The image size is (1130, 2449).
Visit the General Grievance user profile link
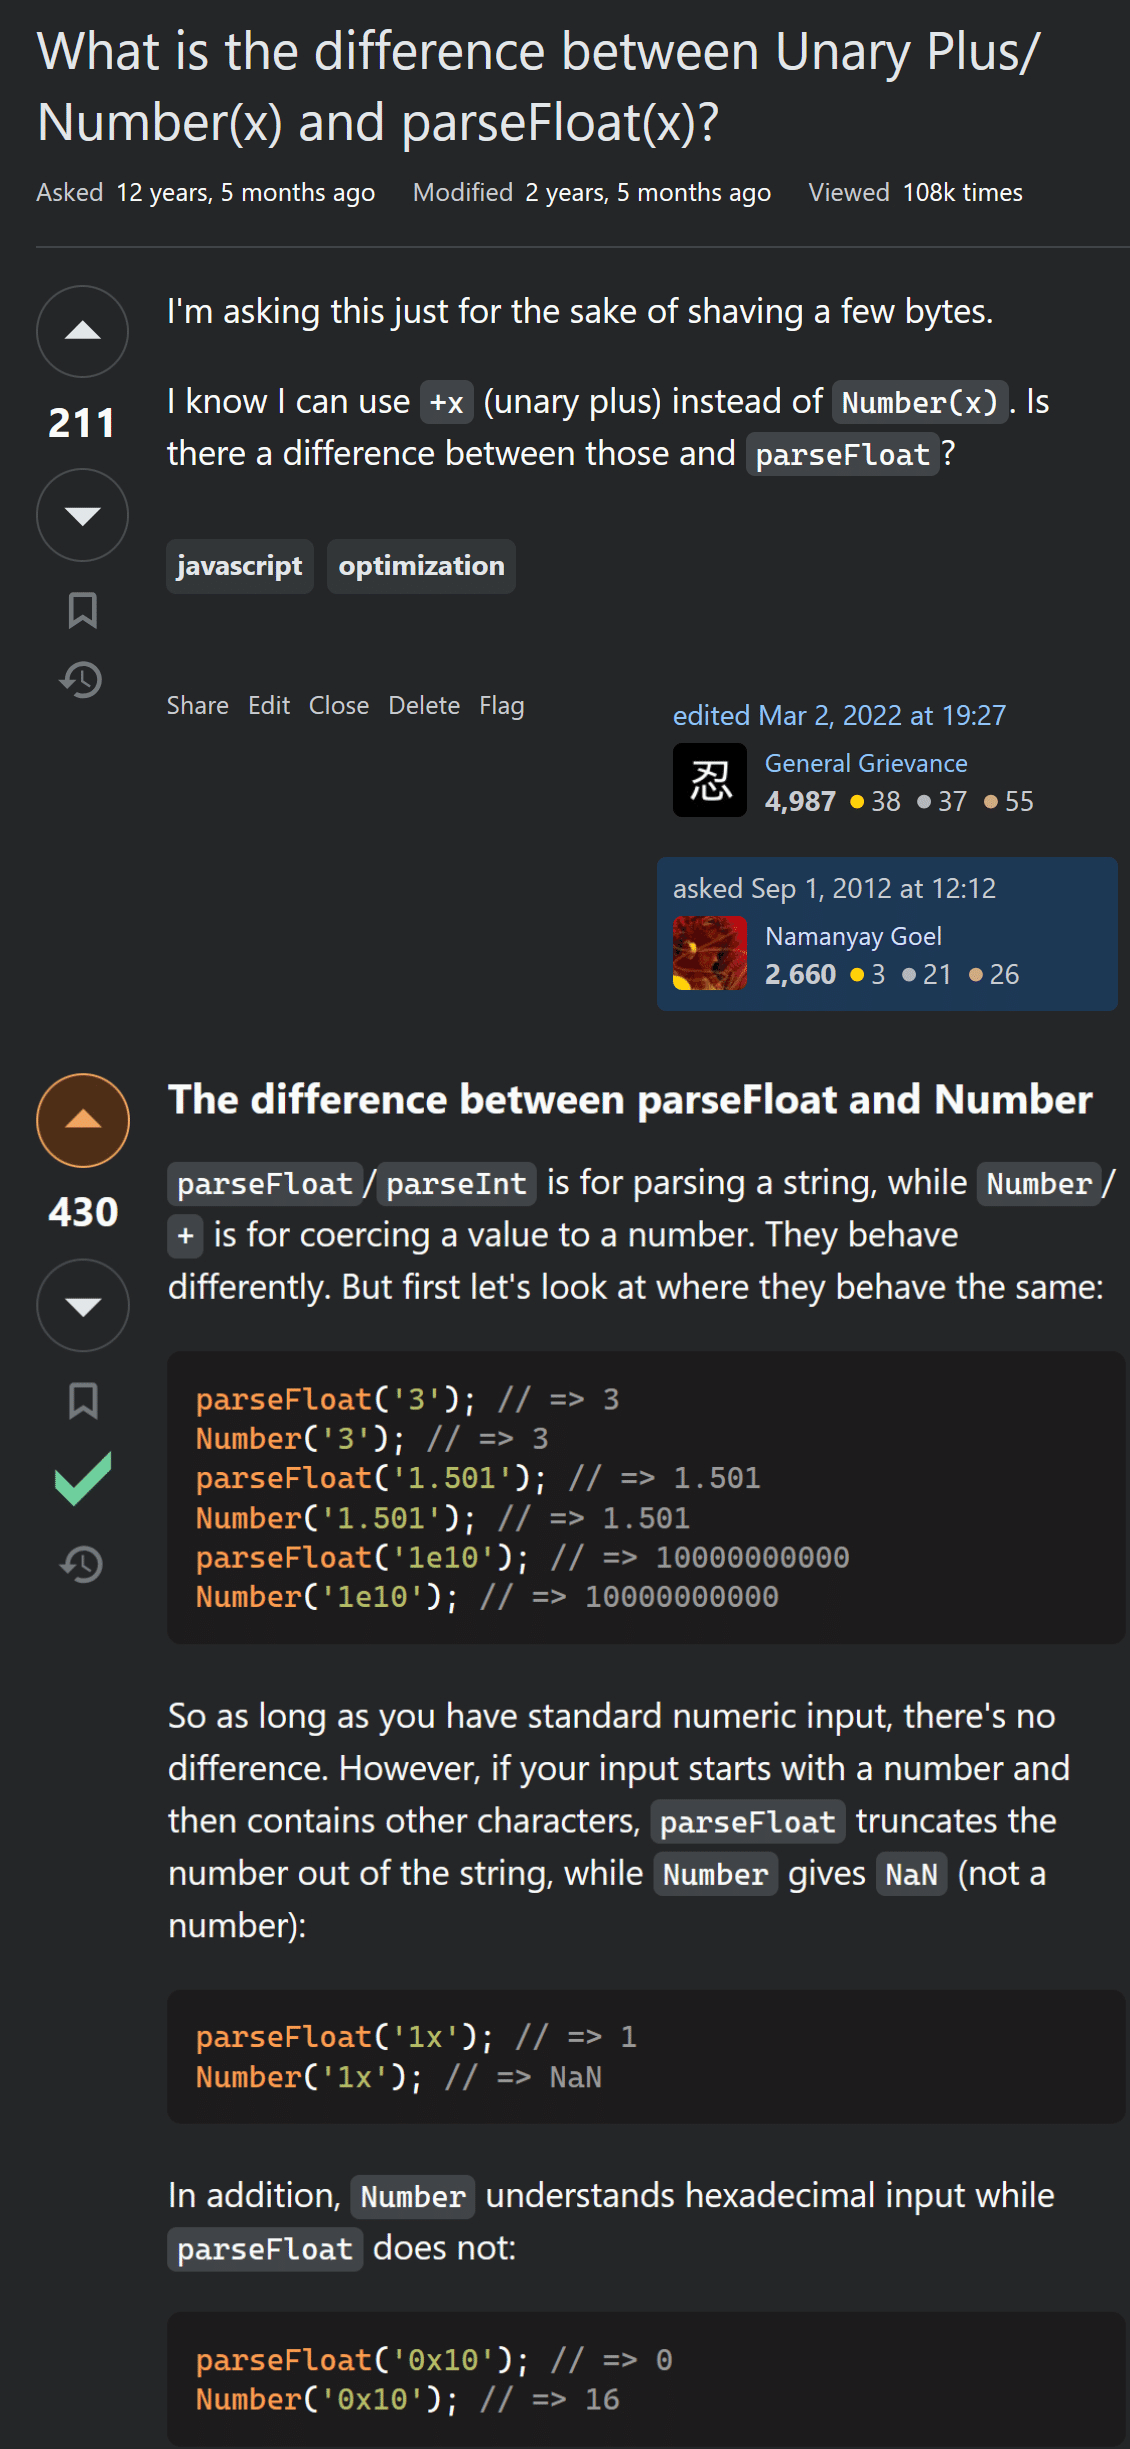pyautogui.click(x=866, y=764)
